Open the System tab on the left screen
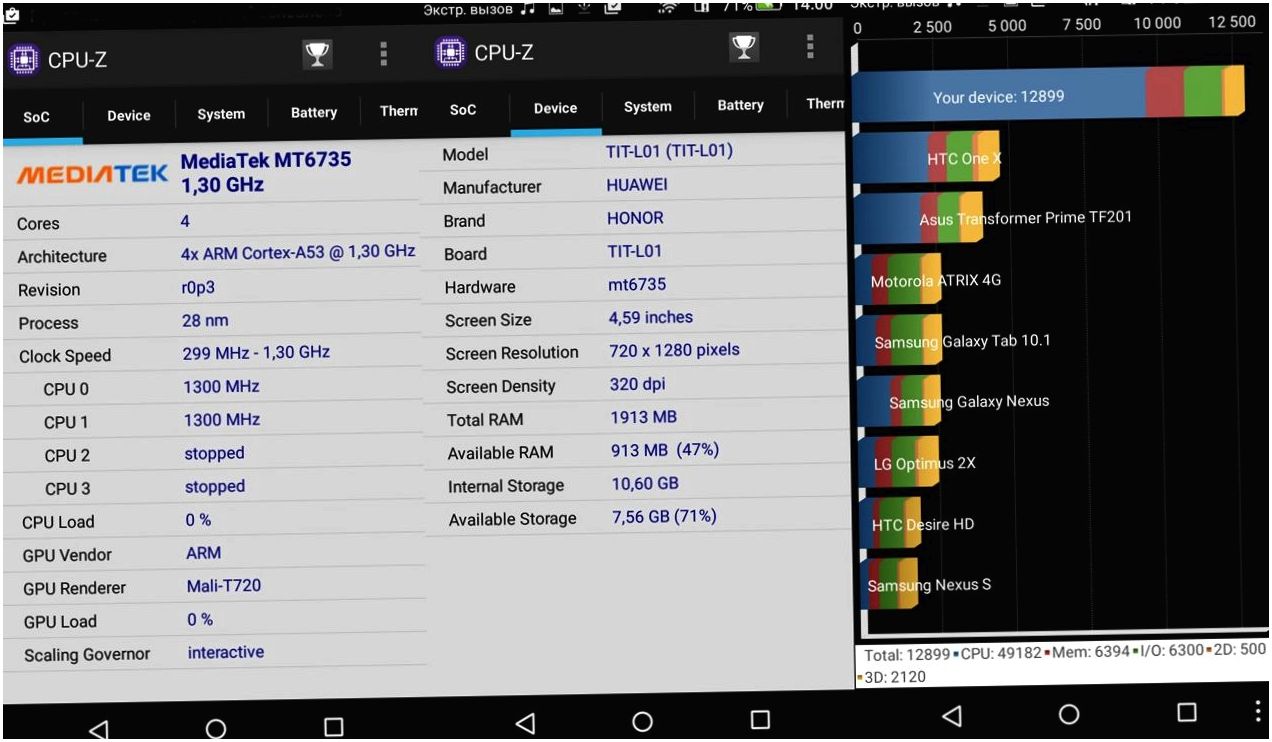This screenshot has height=742, width=1272. click(x=221, y=114)
